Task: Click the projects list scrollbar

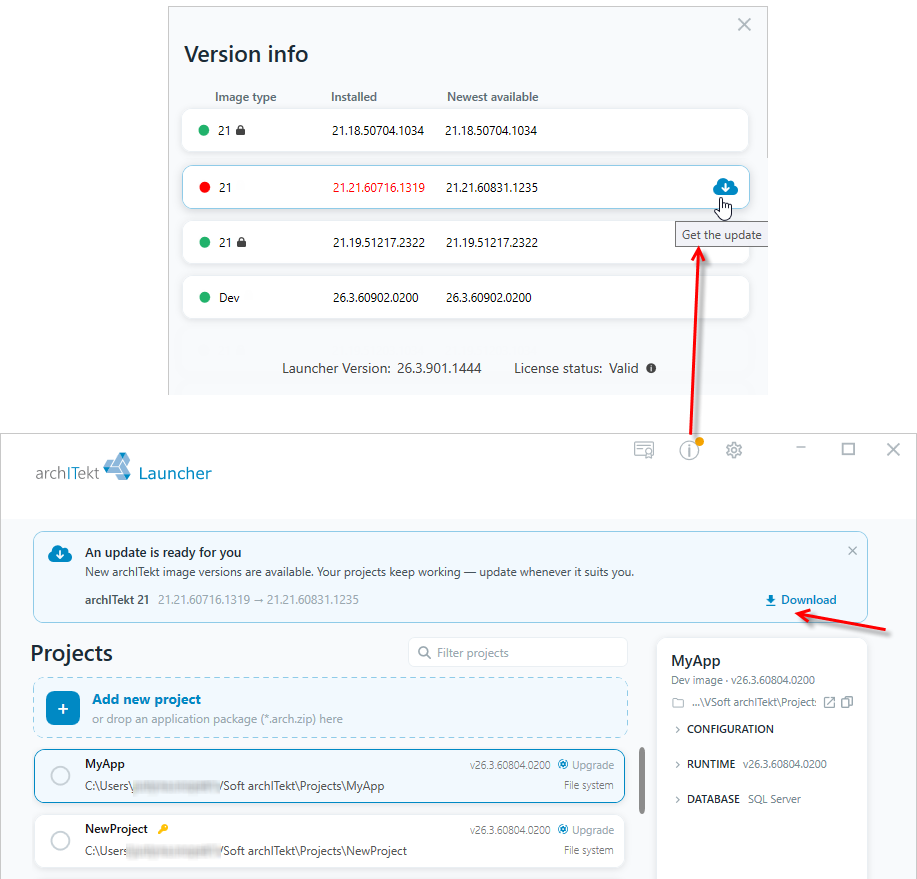Action: point(642,781)
